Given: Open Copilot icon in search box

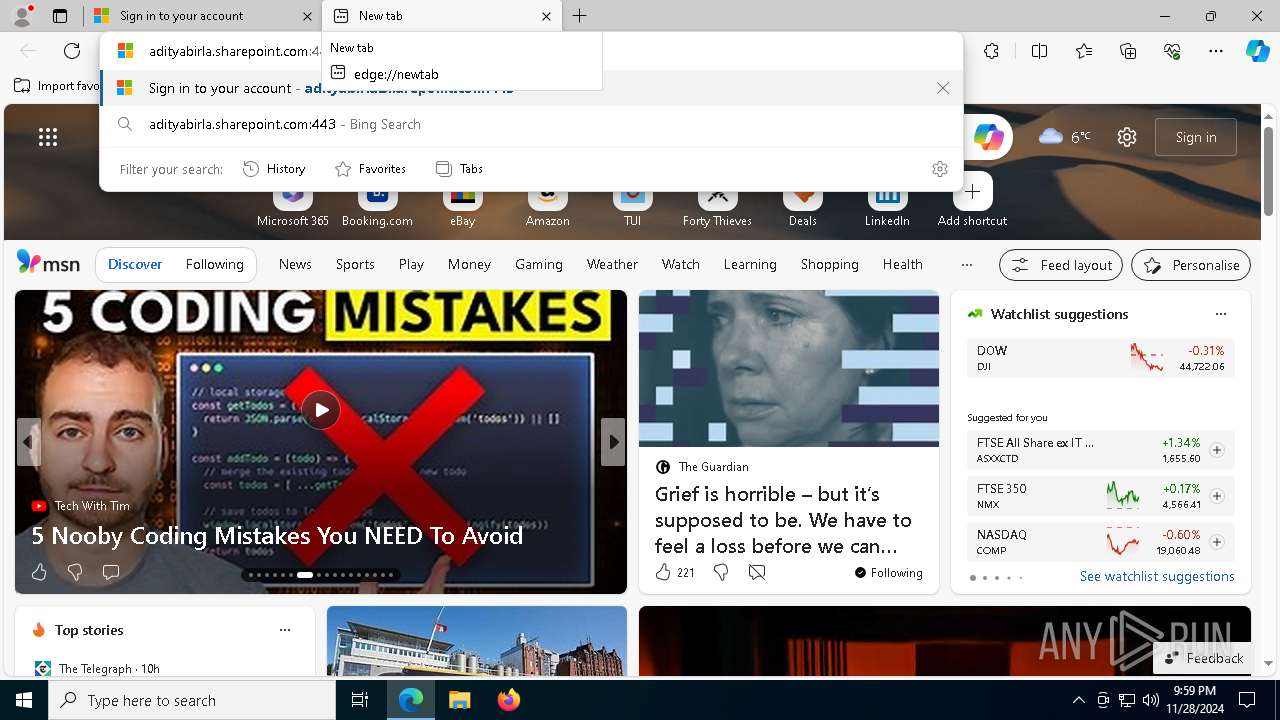Looking at the screenshot, I should pyautogui.click(x=988, y=137).
